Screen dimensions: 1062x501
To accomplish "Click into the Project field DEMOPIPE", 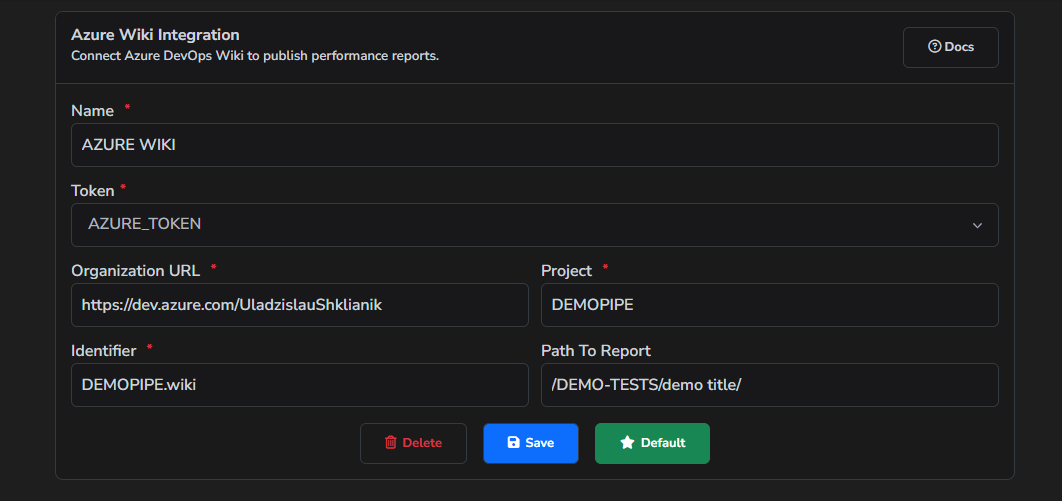I will 769,305.
